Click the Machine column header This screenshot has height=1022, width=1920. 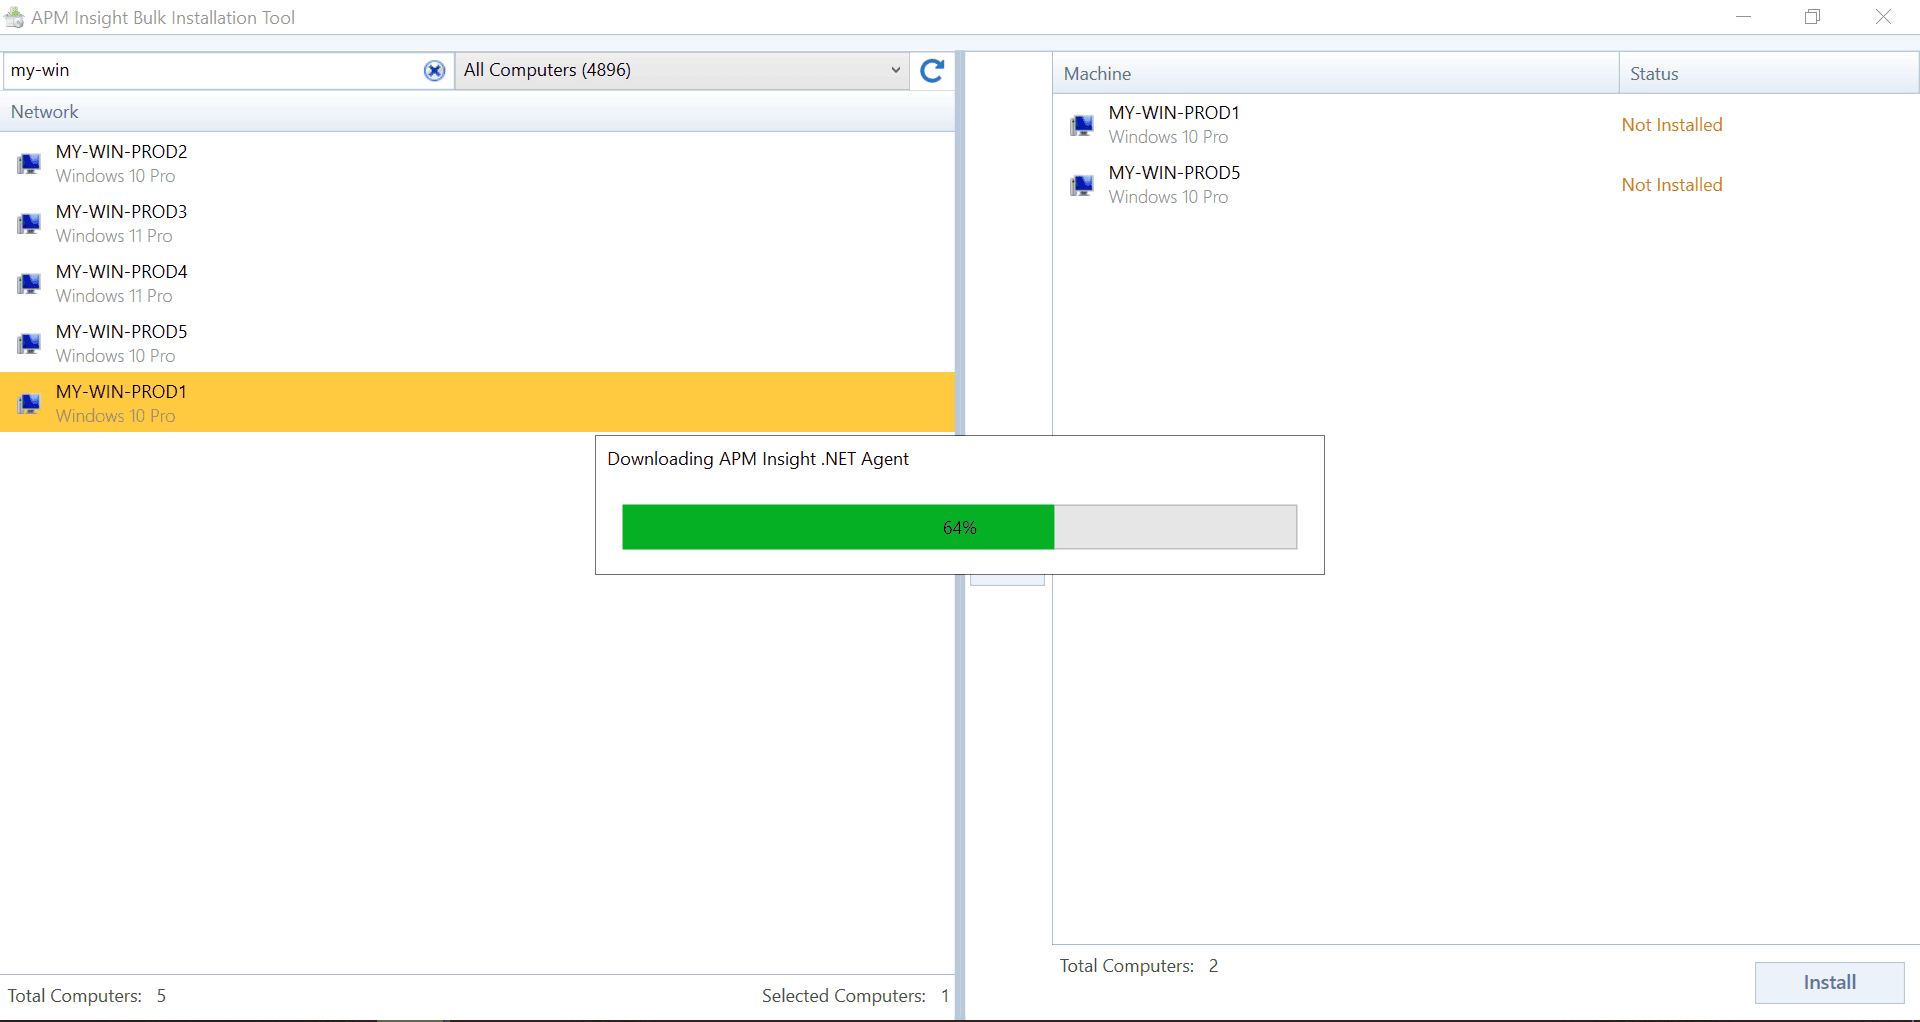1335,74
